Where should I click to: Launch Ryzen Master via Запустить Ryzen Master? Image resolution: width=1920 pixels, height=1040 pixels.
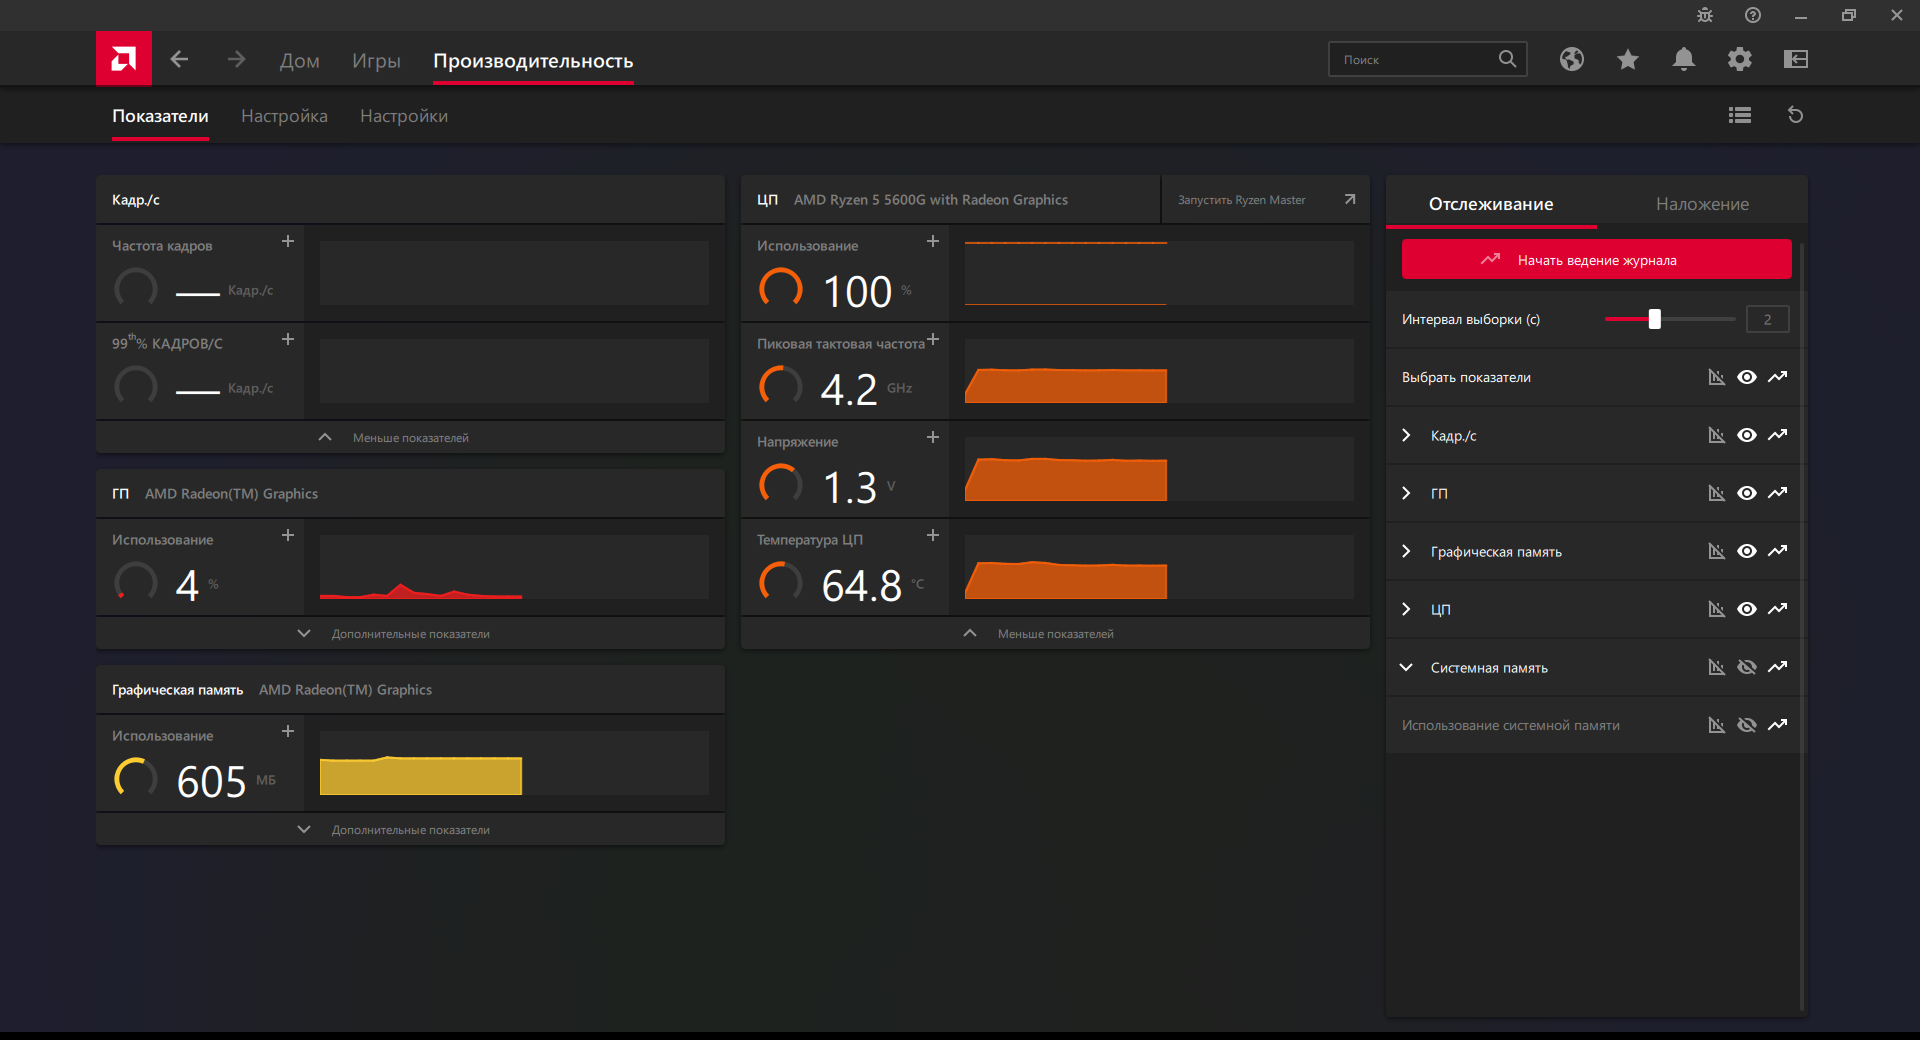tap(1266, 200)
